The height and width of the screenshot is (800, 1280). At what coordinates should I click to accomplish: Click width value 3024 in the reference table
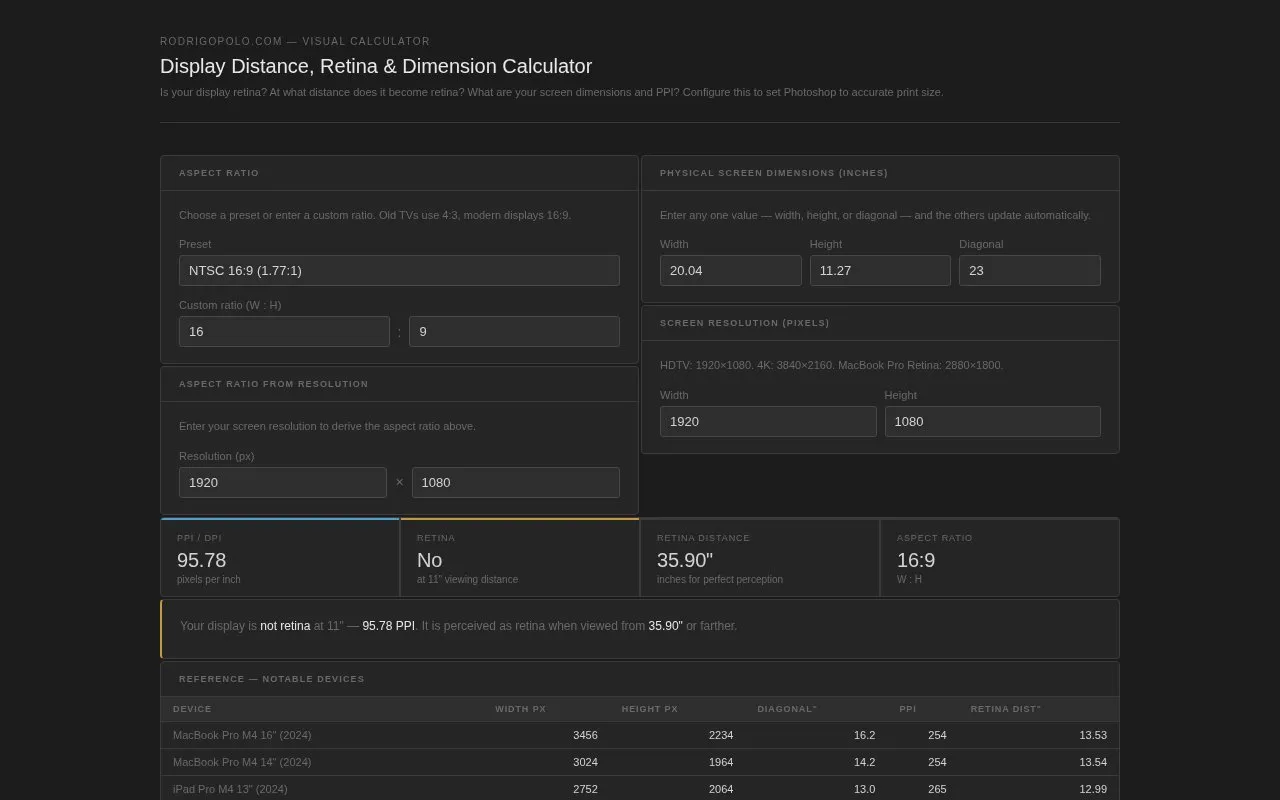point(585,762)
